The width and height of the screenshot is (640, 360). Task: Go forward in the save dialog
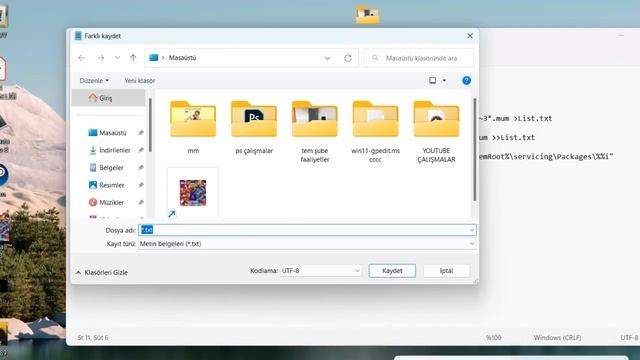click(100, 58)
